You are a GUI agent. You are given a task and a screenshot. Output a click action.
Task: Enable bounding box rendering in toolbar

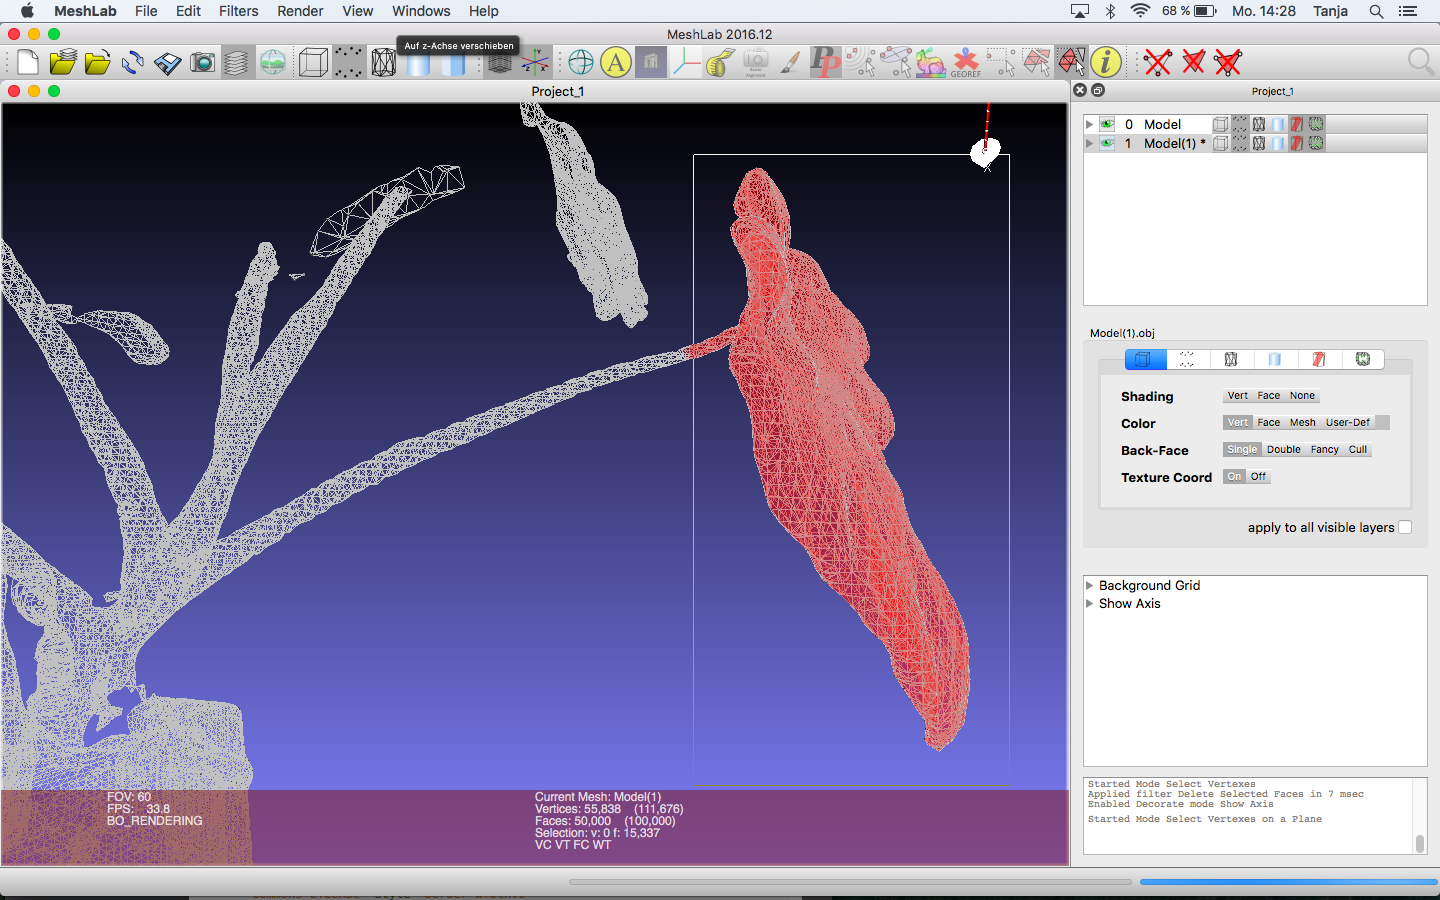click(313, 63)
